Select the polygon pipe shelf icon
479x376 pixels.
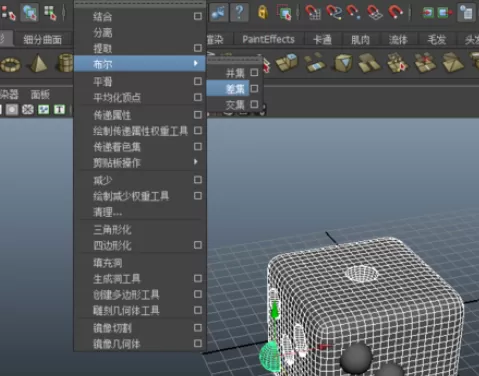65,63
